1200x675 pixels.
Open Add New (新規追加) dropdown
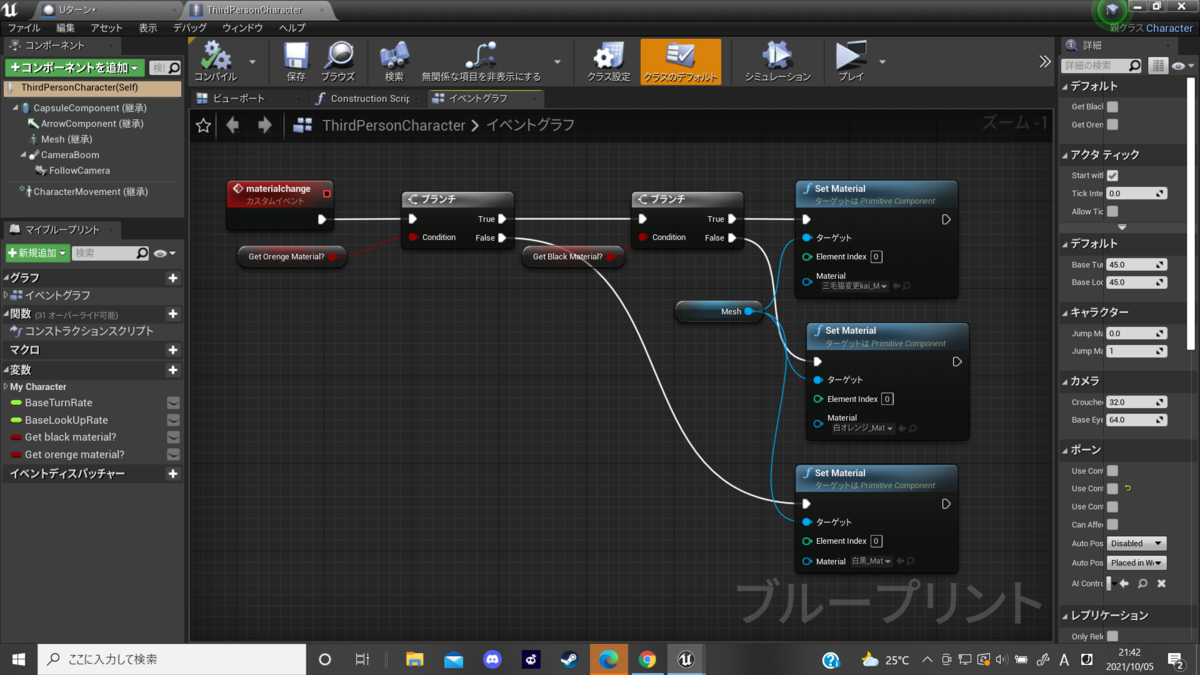pyautogui.click(x=37, y=253)
